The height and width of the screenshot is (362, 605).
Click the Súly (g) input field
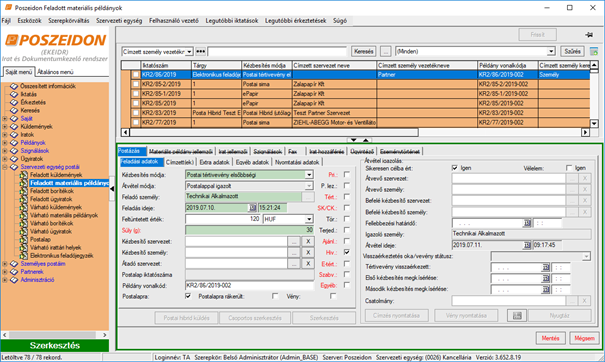click(x=250, y=230)
